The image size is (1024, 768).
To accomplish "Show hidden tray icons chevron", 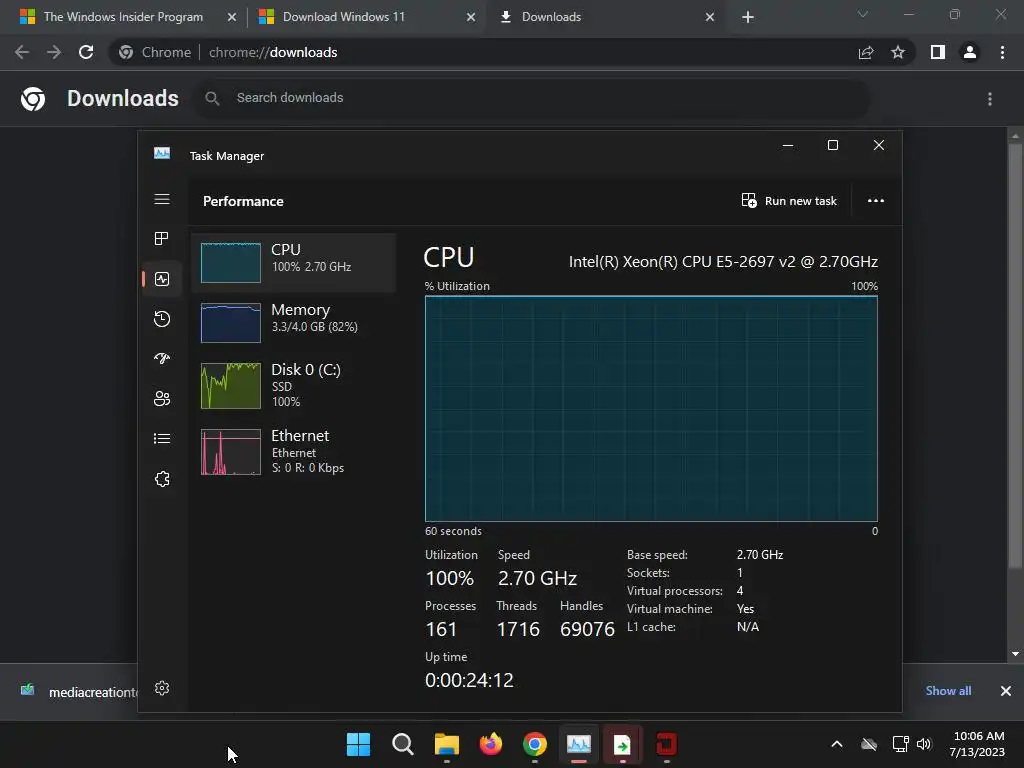I will pyautogui.click(x=837, y=744).
